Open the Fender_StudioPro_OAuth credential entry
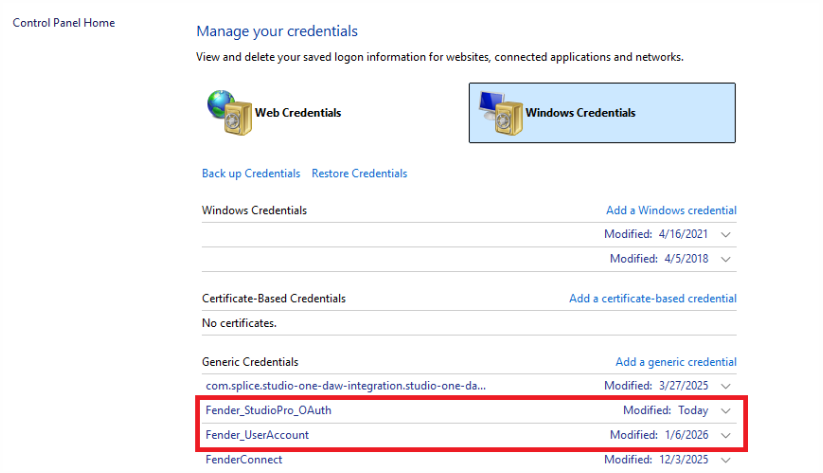This screenshot has height=473, width=823. click(266, 411)
